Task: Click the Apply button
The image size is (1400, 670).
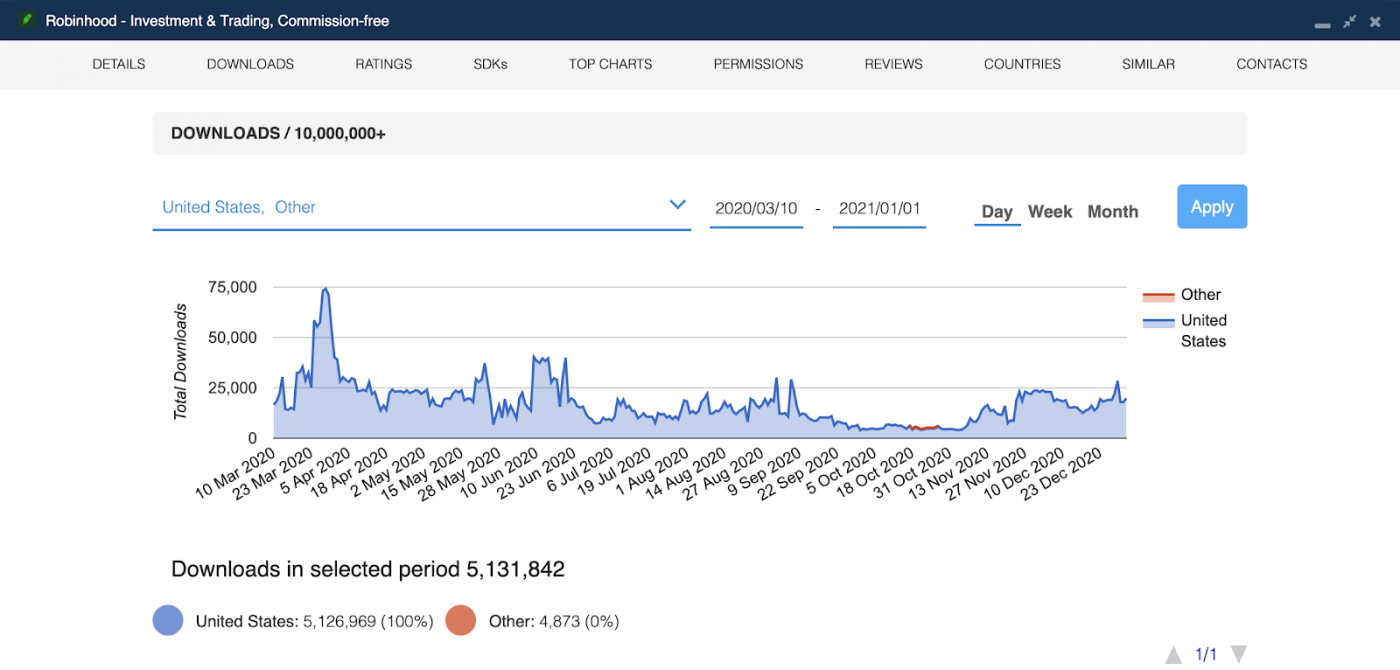Action: [1211, 206]
